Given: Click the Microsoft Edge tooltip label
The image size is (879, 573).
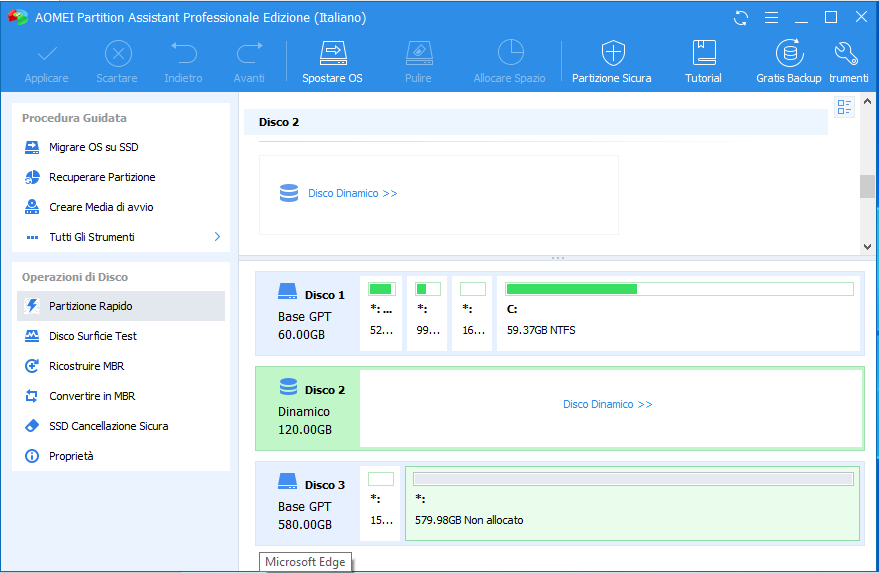Looking at the screenshot, I should coord(306,562).
